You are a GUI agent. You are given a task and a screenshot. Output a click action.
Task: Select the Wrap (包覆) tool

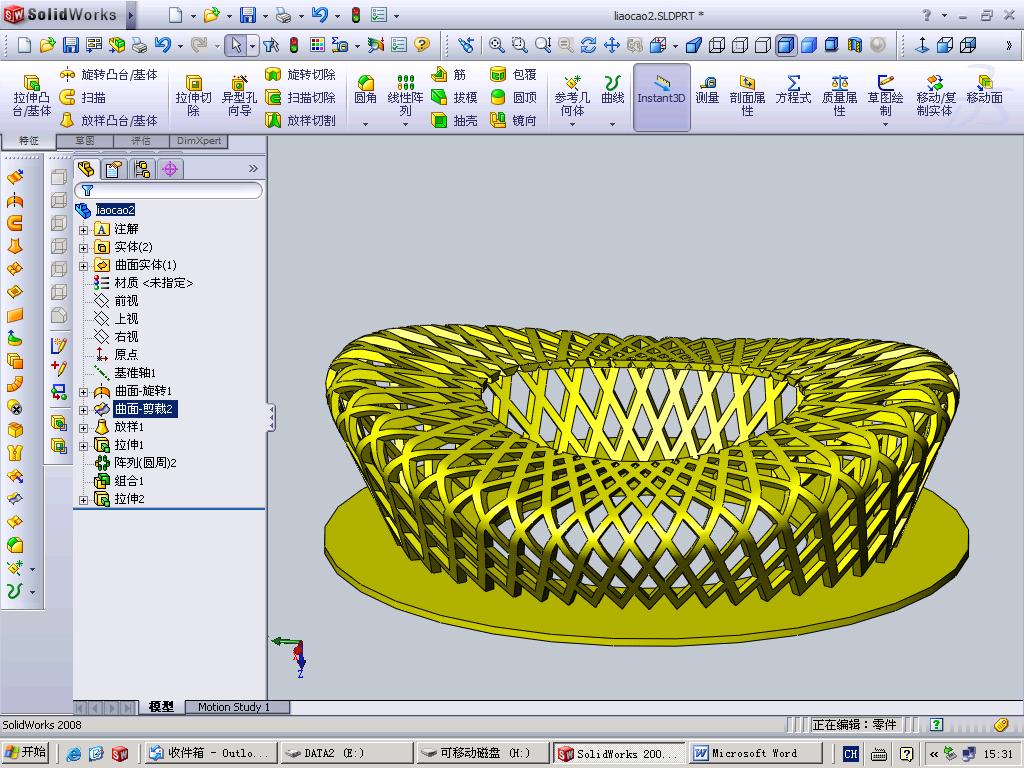point(513,74)
